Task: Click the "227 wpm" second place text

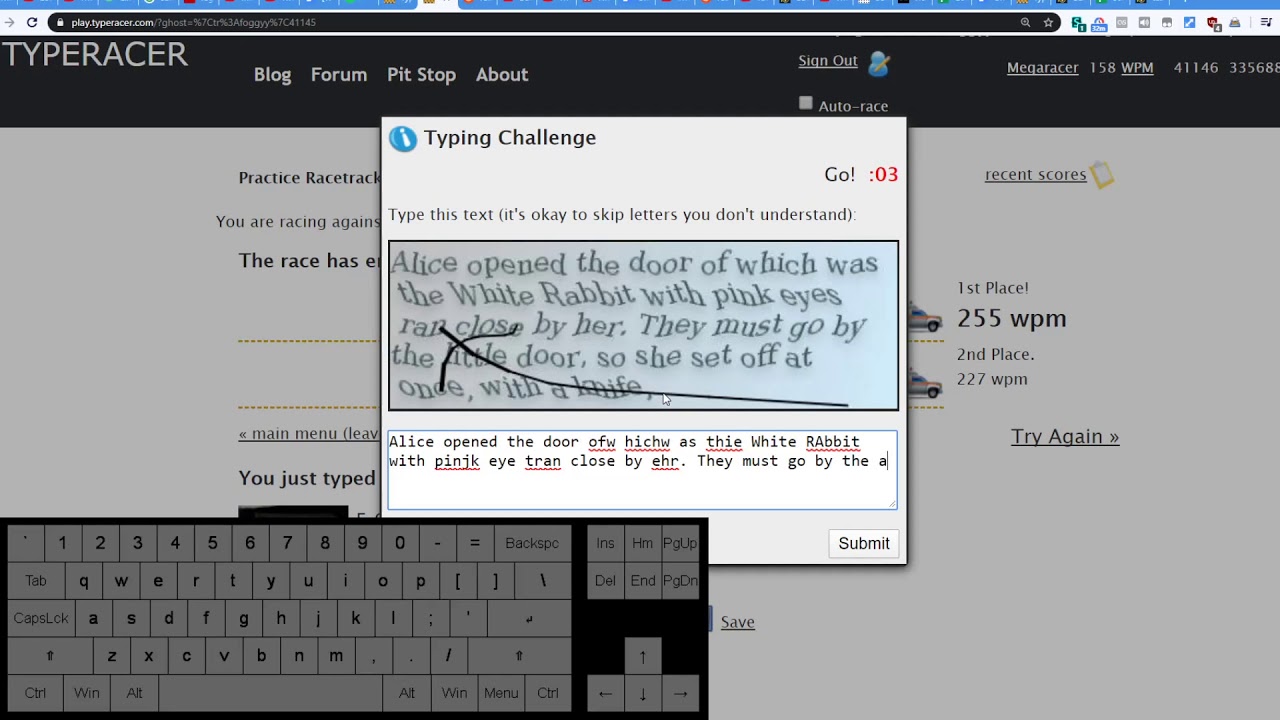Action: coord(992,379)
